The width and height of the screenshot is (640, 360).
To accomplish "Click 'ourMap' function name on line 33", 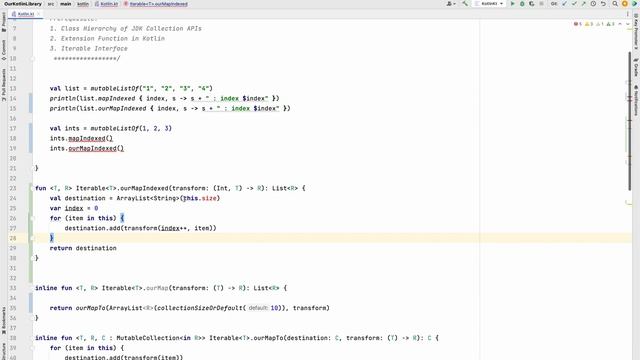I will tap(157, 288).
